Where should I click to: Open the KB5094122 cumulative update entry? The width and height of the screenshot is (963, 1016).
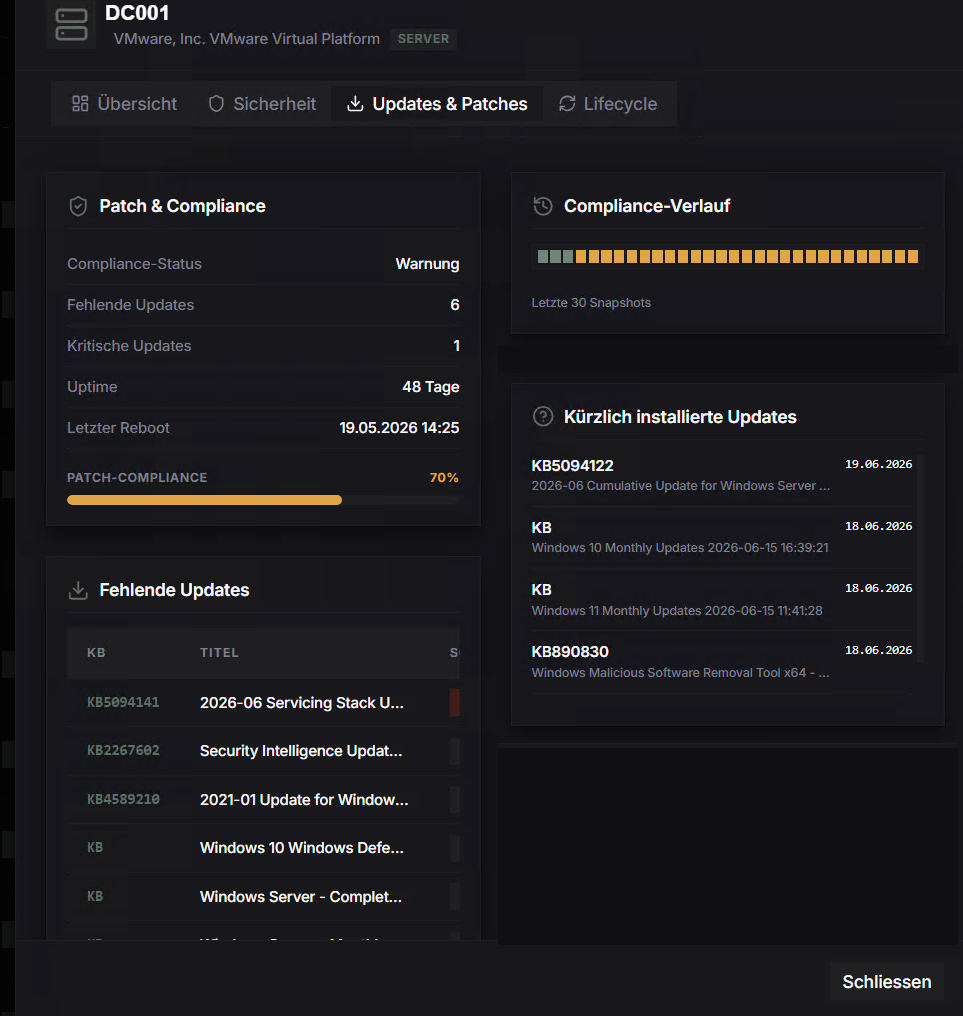tap(722, 475)
